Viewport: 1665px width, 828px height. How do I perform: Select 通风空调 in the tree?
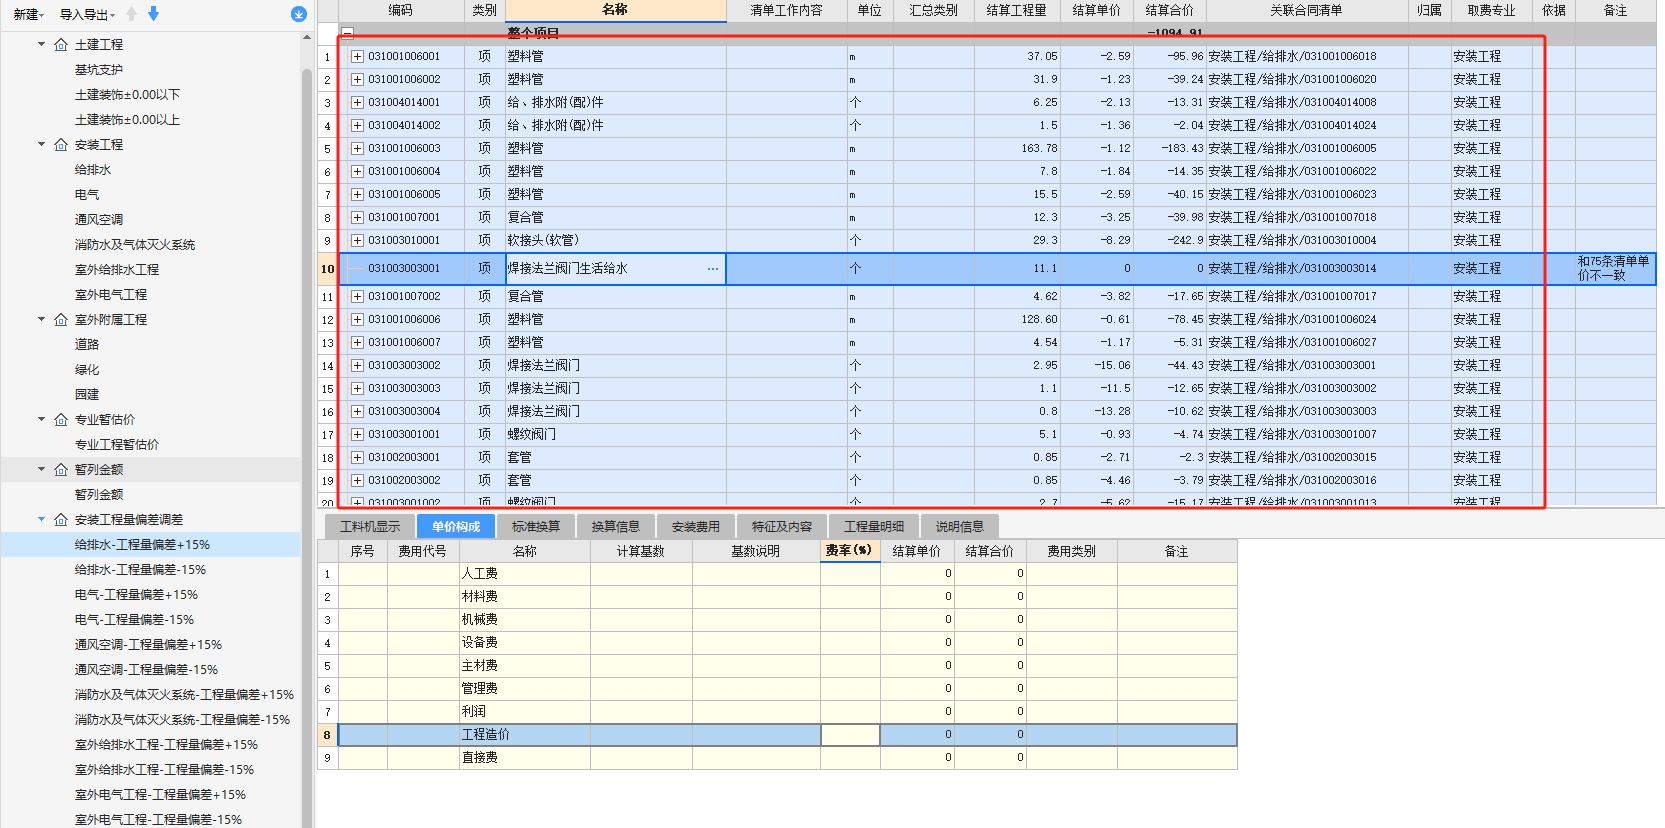point(98,219)
